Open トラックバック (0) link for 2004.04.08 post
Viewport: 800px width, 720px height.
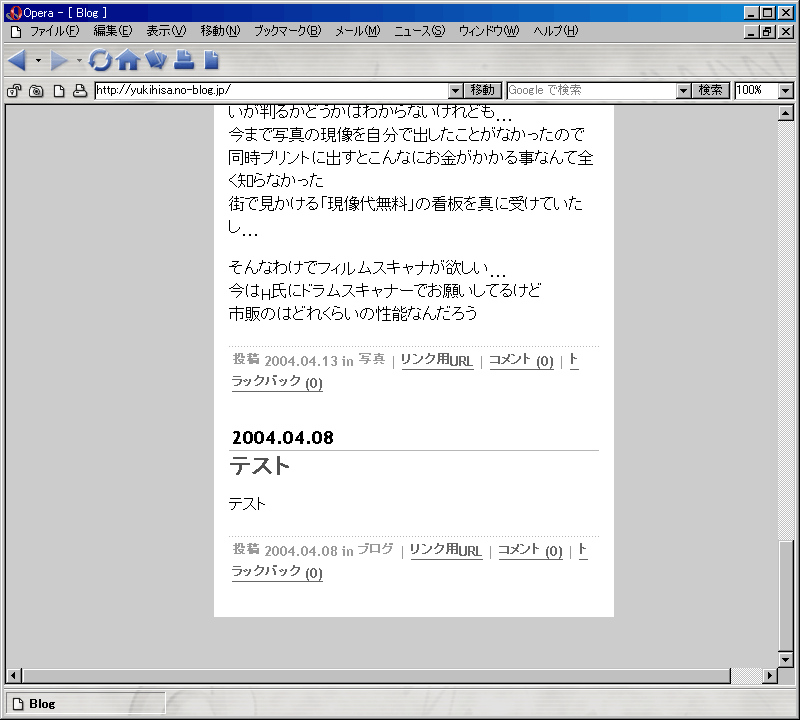click(x=277, y=572)
